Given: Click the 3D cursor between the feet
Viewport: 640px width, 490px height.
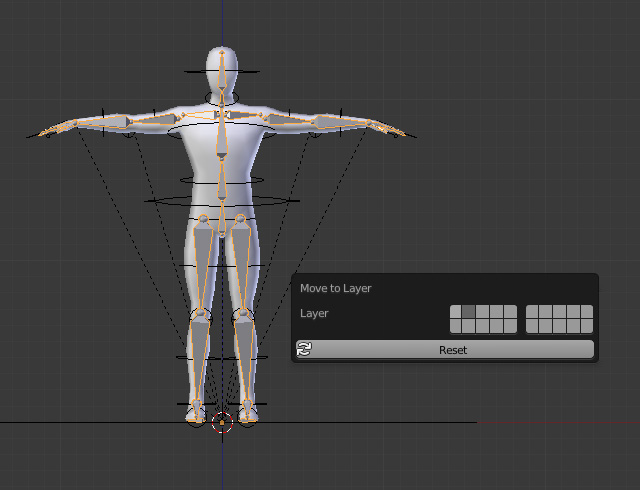Looking at the screenshot, I should pyautogui.click(x=222, y=423).
